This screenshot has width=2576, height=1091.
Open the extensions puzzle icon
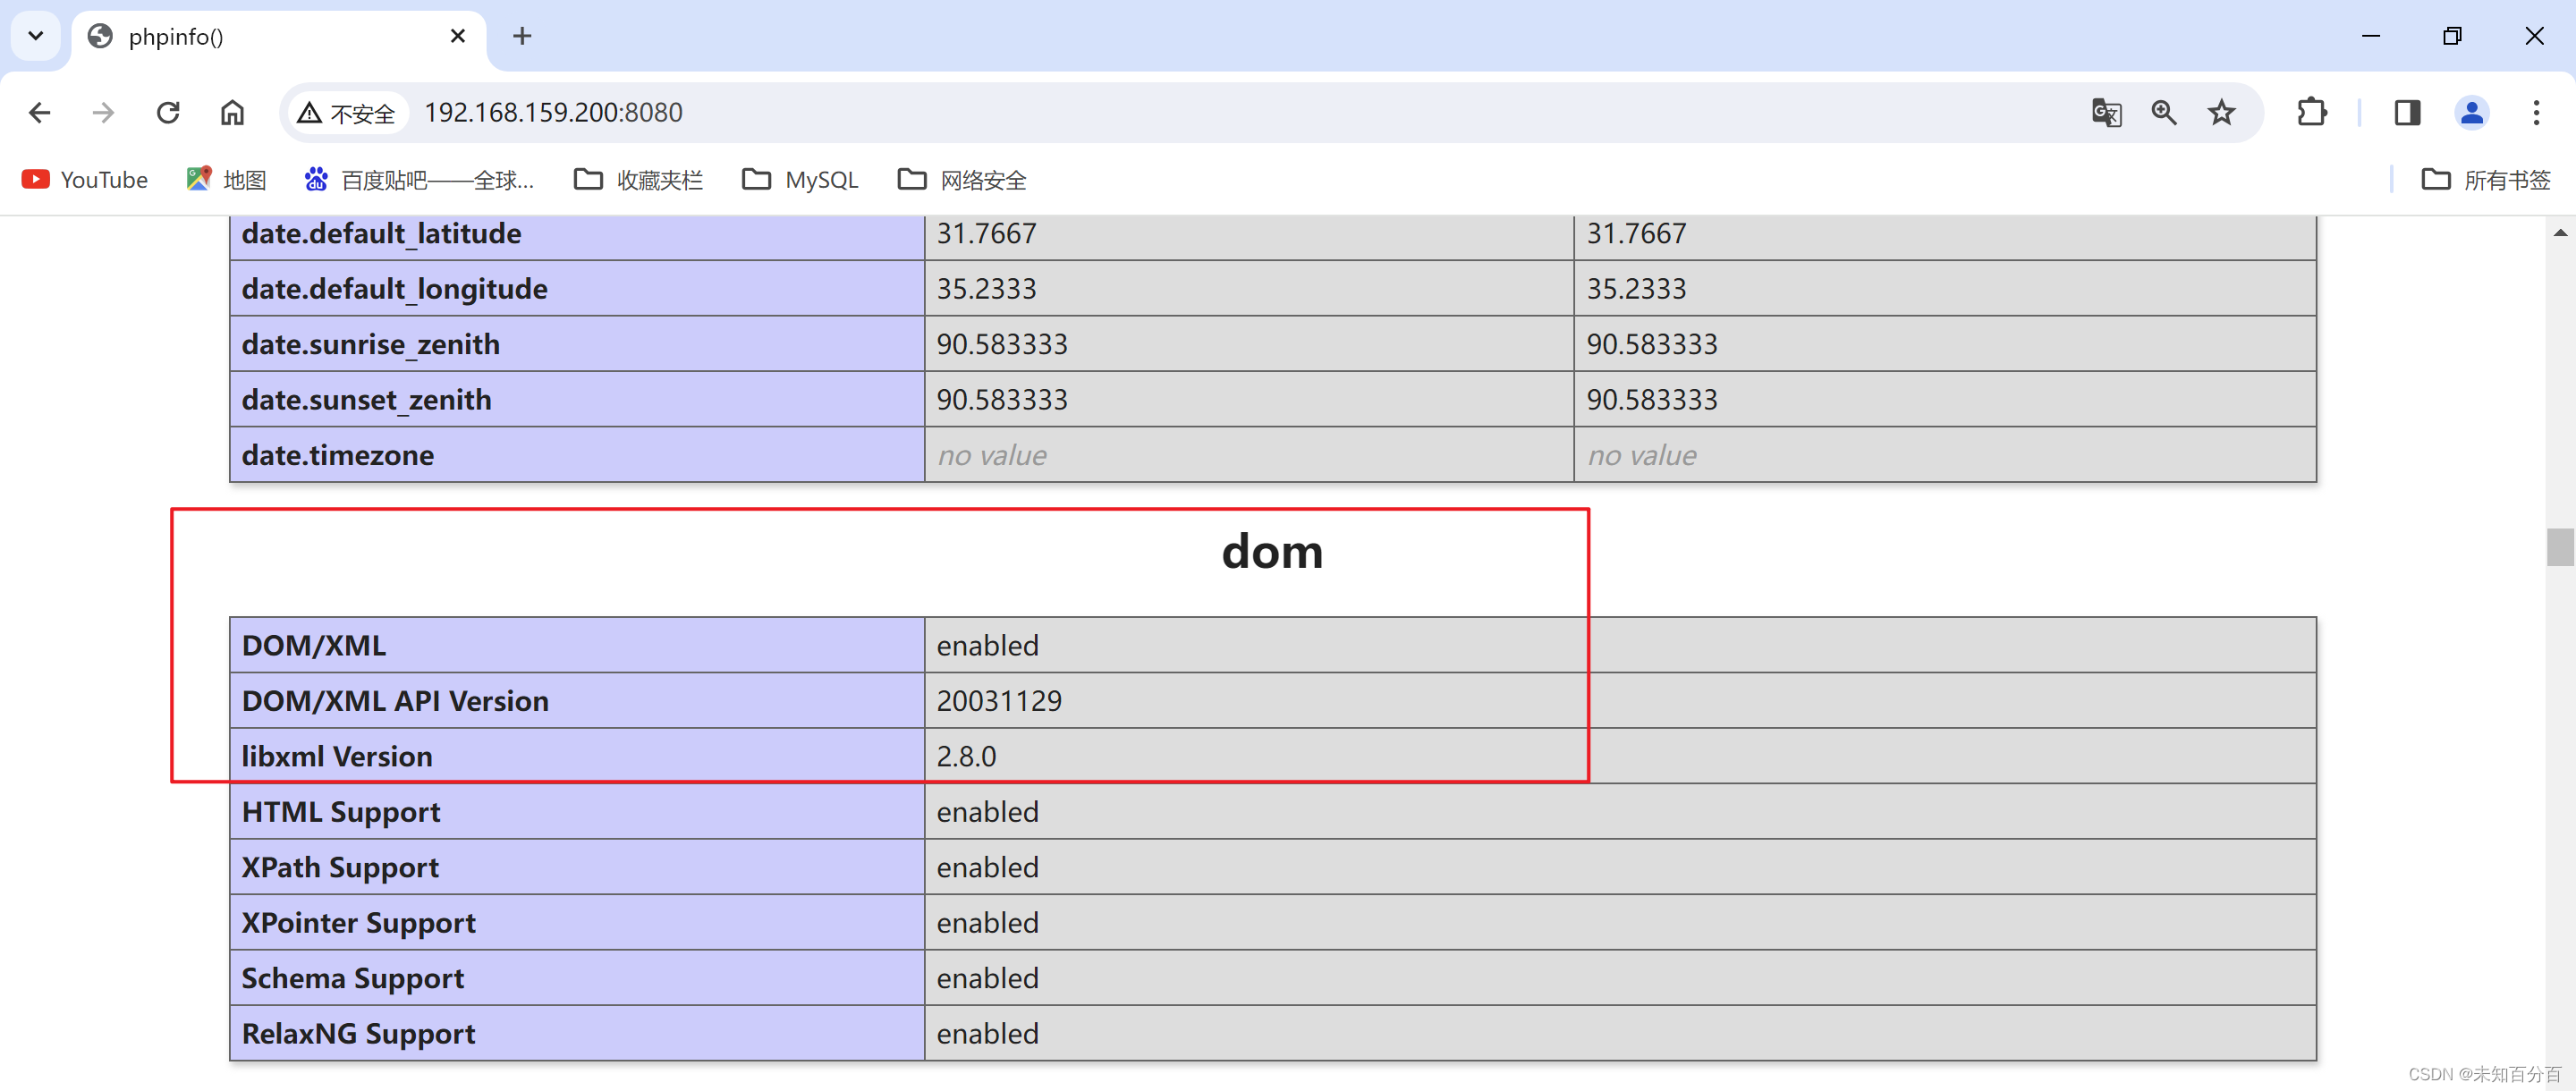point(2311,112)
